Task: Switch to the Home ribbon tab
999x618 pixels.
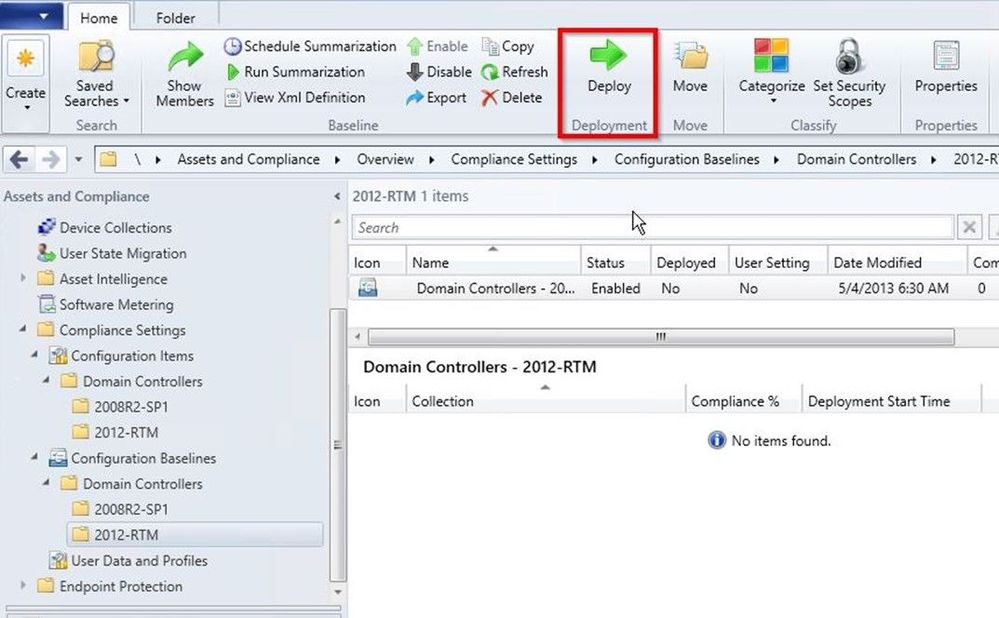Action: (x=99, y=18)
